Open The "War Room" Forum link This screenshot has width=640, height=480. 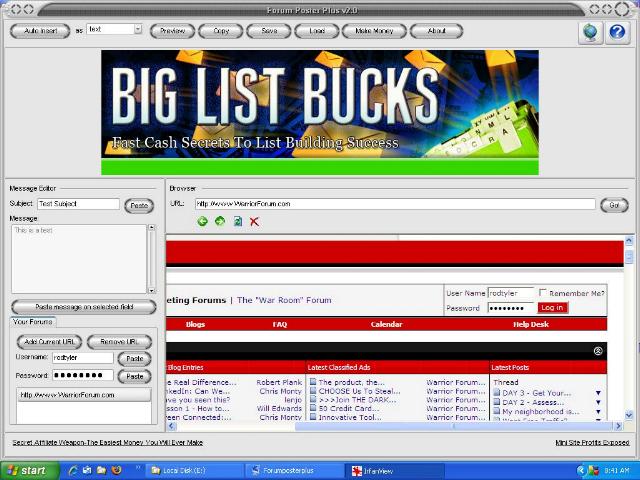(284, 300)
